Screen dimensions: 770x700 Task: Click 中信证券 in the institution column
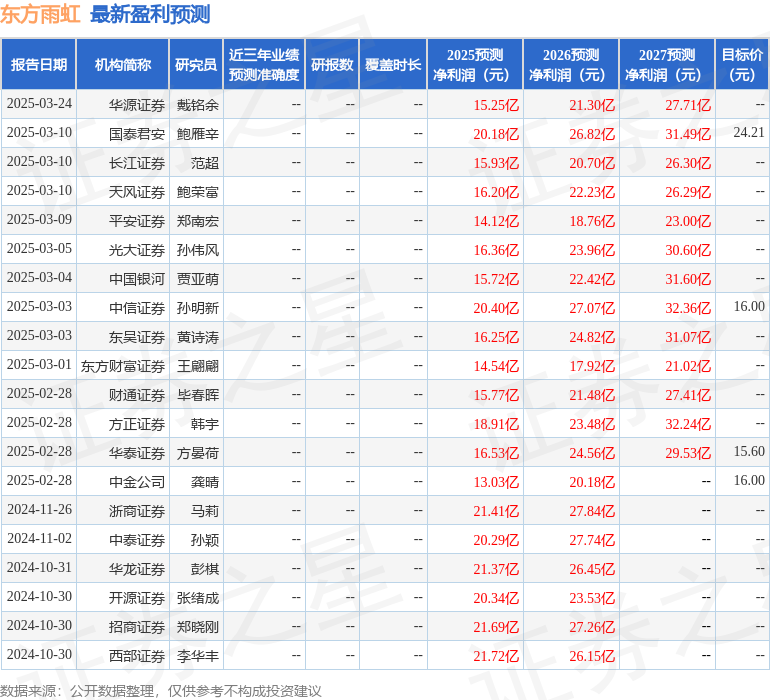coord(137,308)
